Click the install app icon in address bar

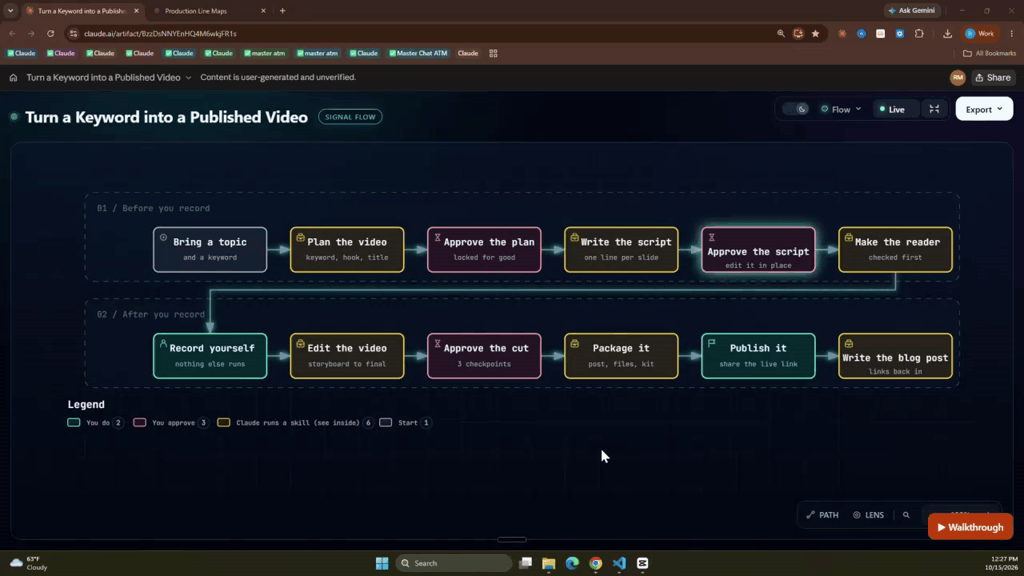pyautogui.click(x=798, y=33)
